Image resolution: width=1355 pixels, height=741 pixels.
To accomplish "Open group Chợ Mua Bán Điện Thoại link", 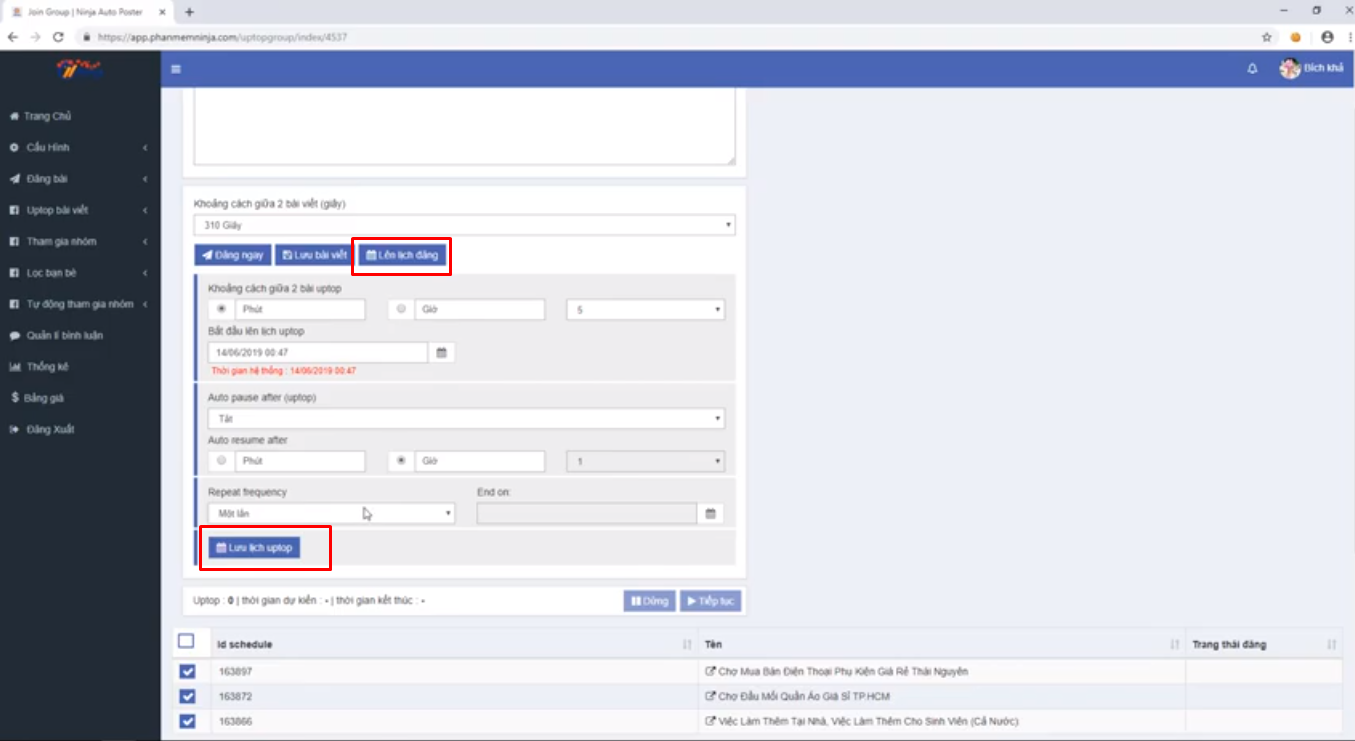I will click(842, 671).
